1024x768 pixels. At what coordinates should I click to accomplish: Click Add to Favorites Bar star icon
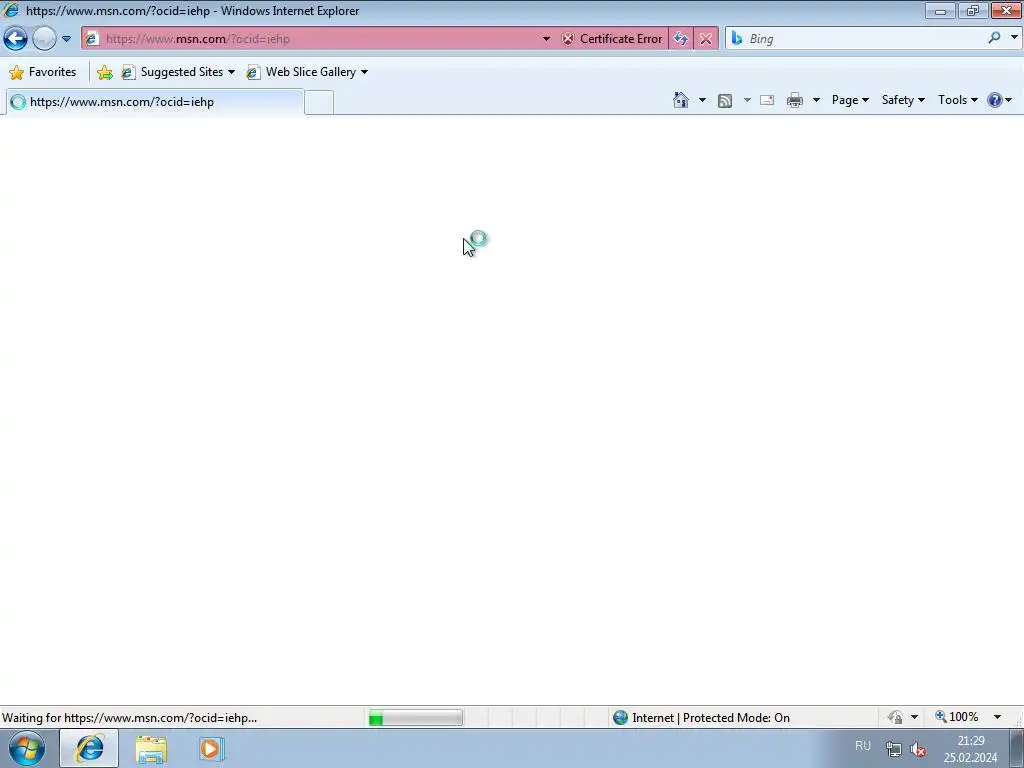point(104,72)
